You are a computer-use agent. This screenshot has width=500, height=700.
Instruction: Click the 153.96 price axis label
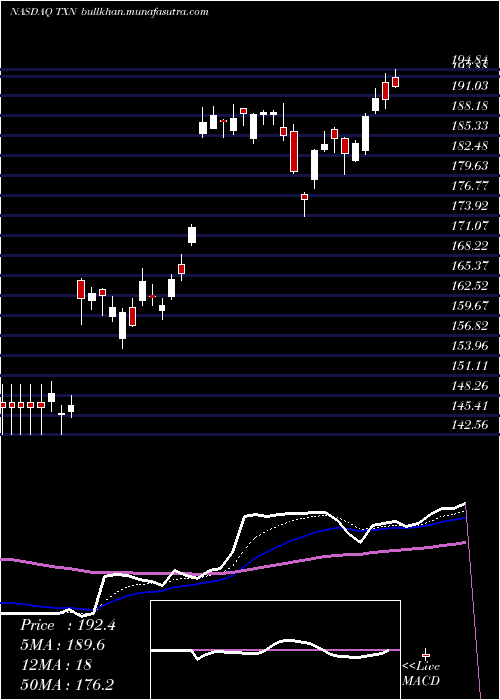pyautogui.click(x=469, y=346)
